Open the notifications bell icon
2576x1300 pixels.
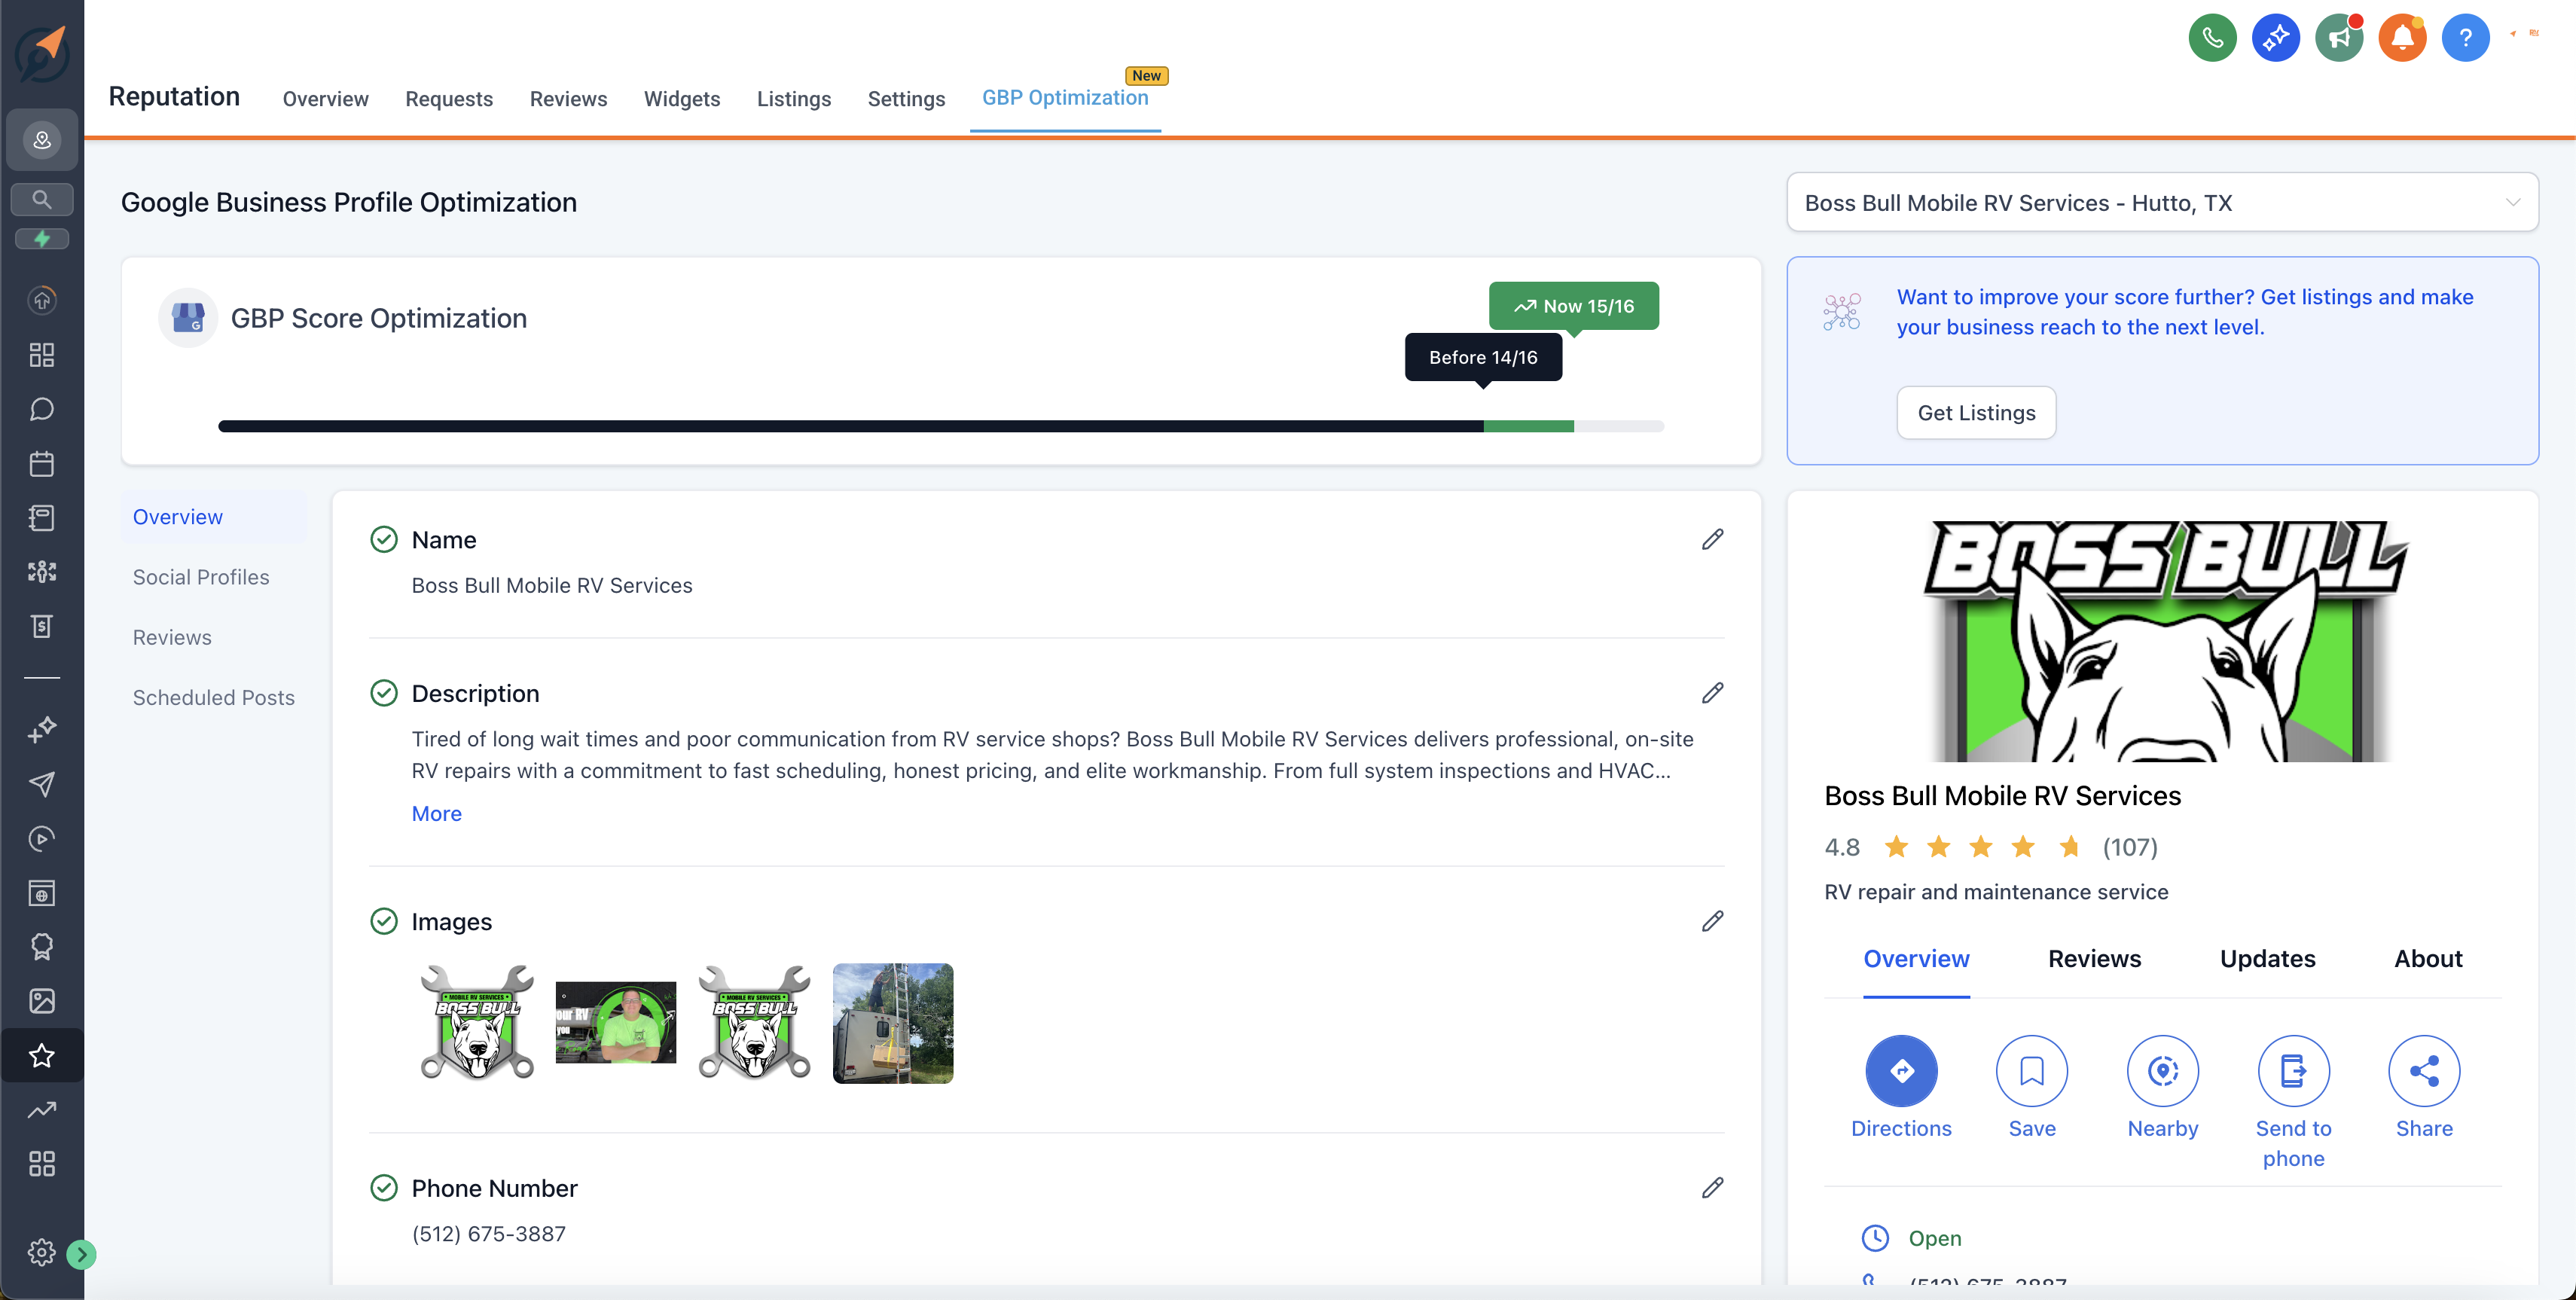(x=2402, y=38)
